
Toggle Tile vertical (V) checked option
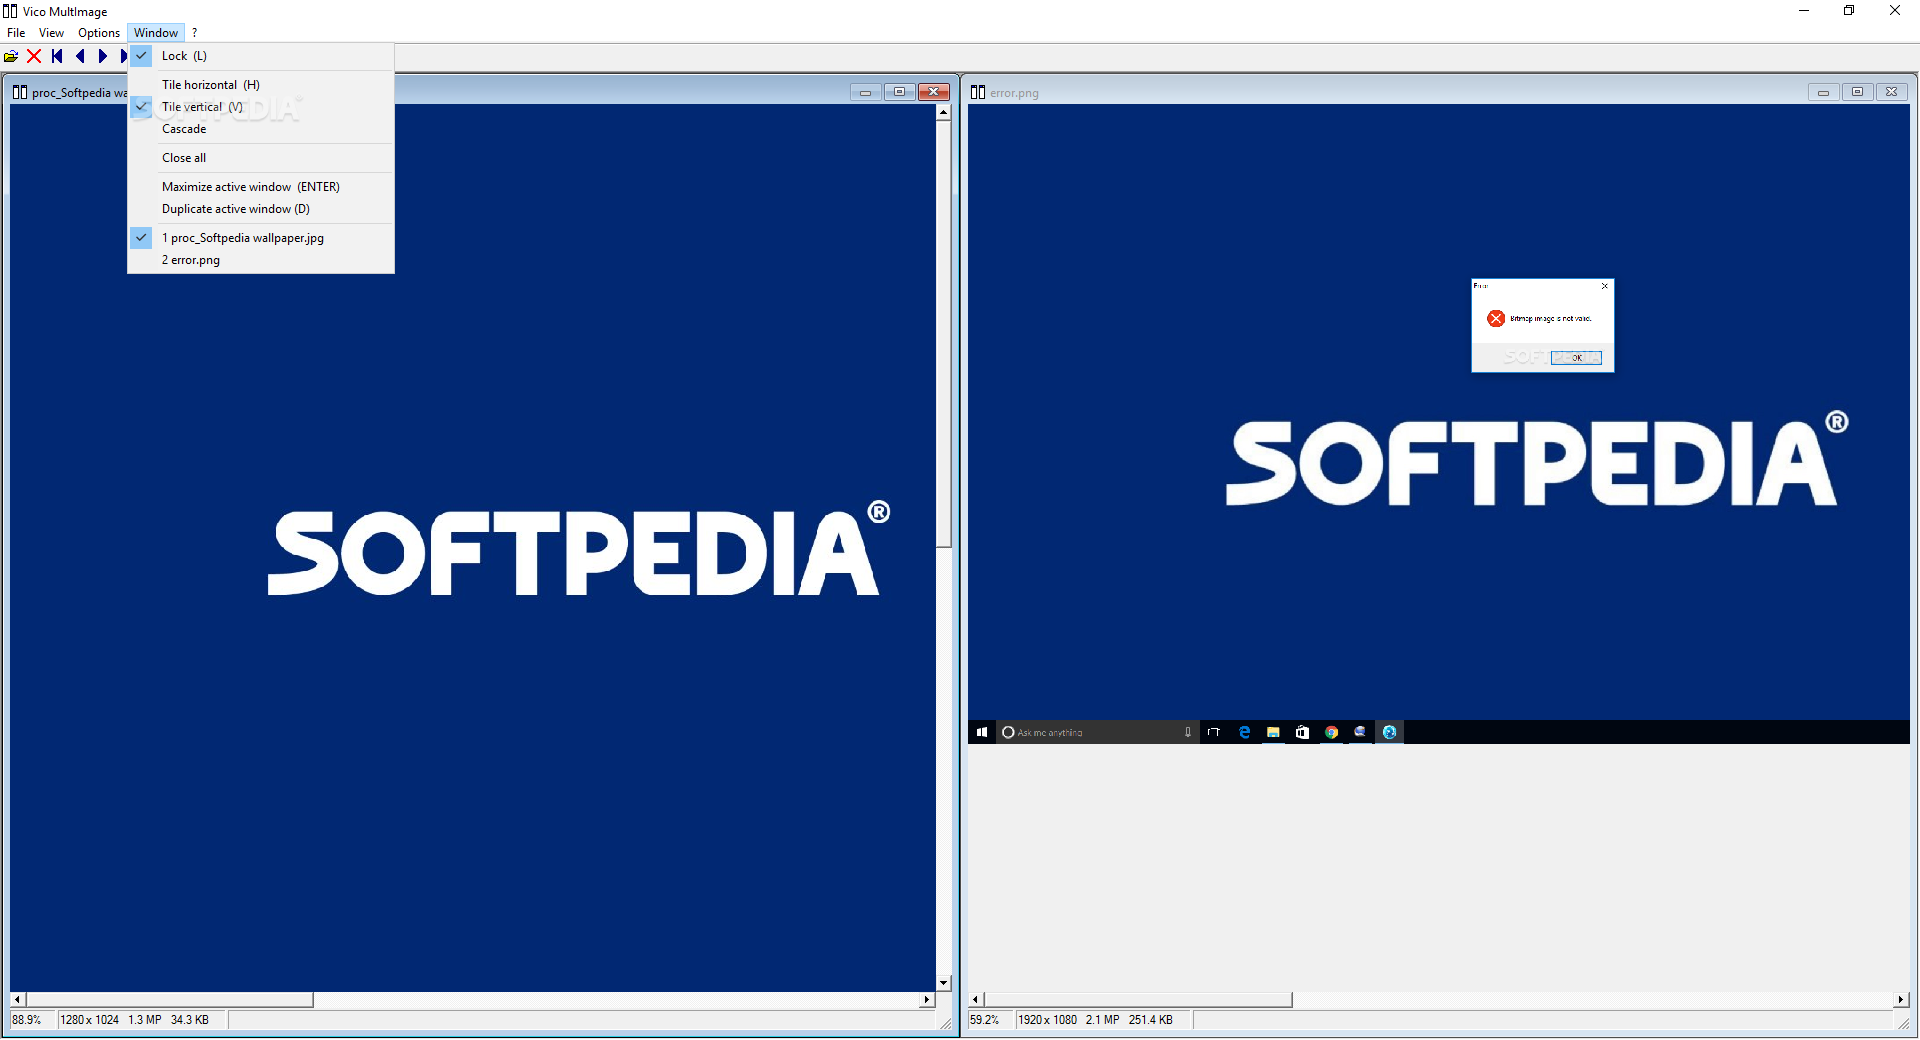click(261, 107)
